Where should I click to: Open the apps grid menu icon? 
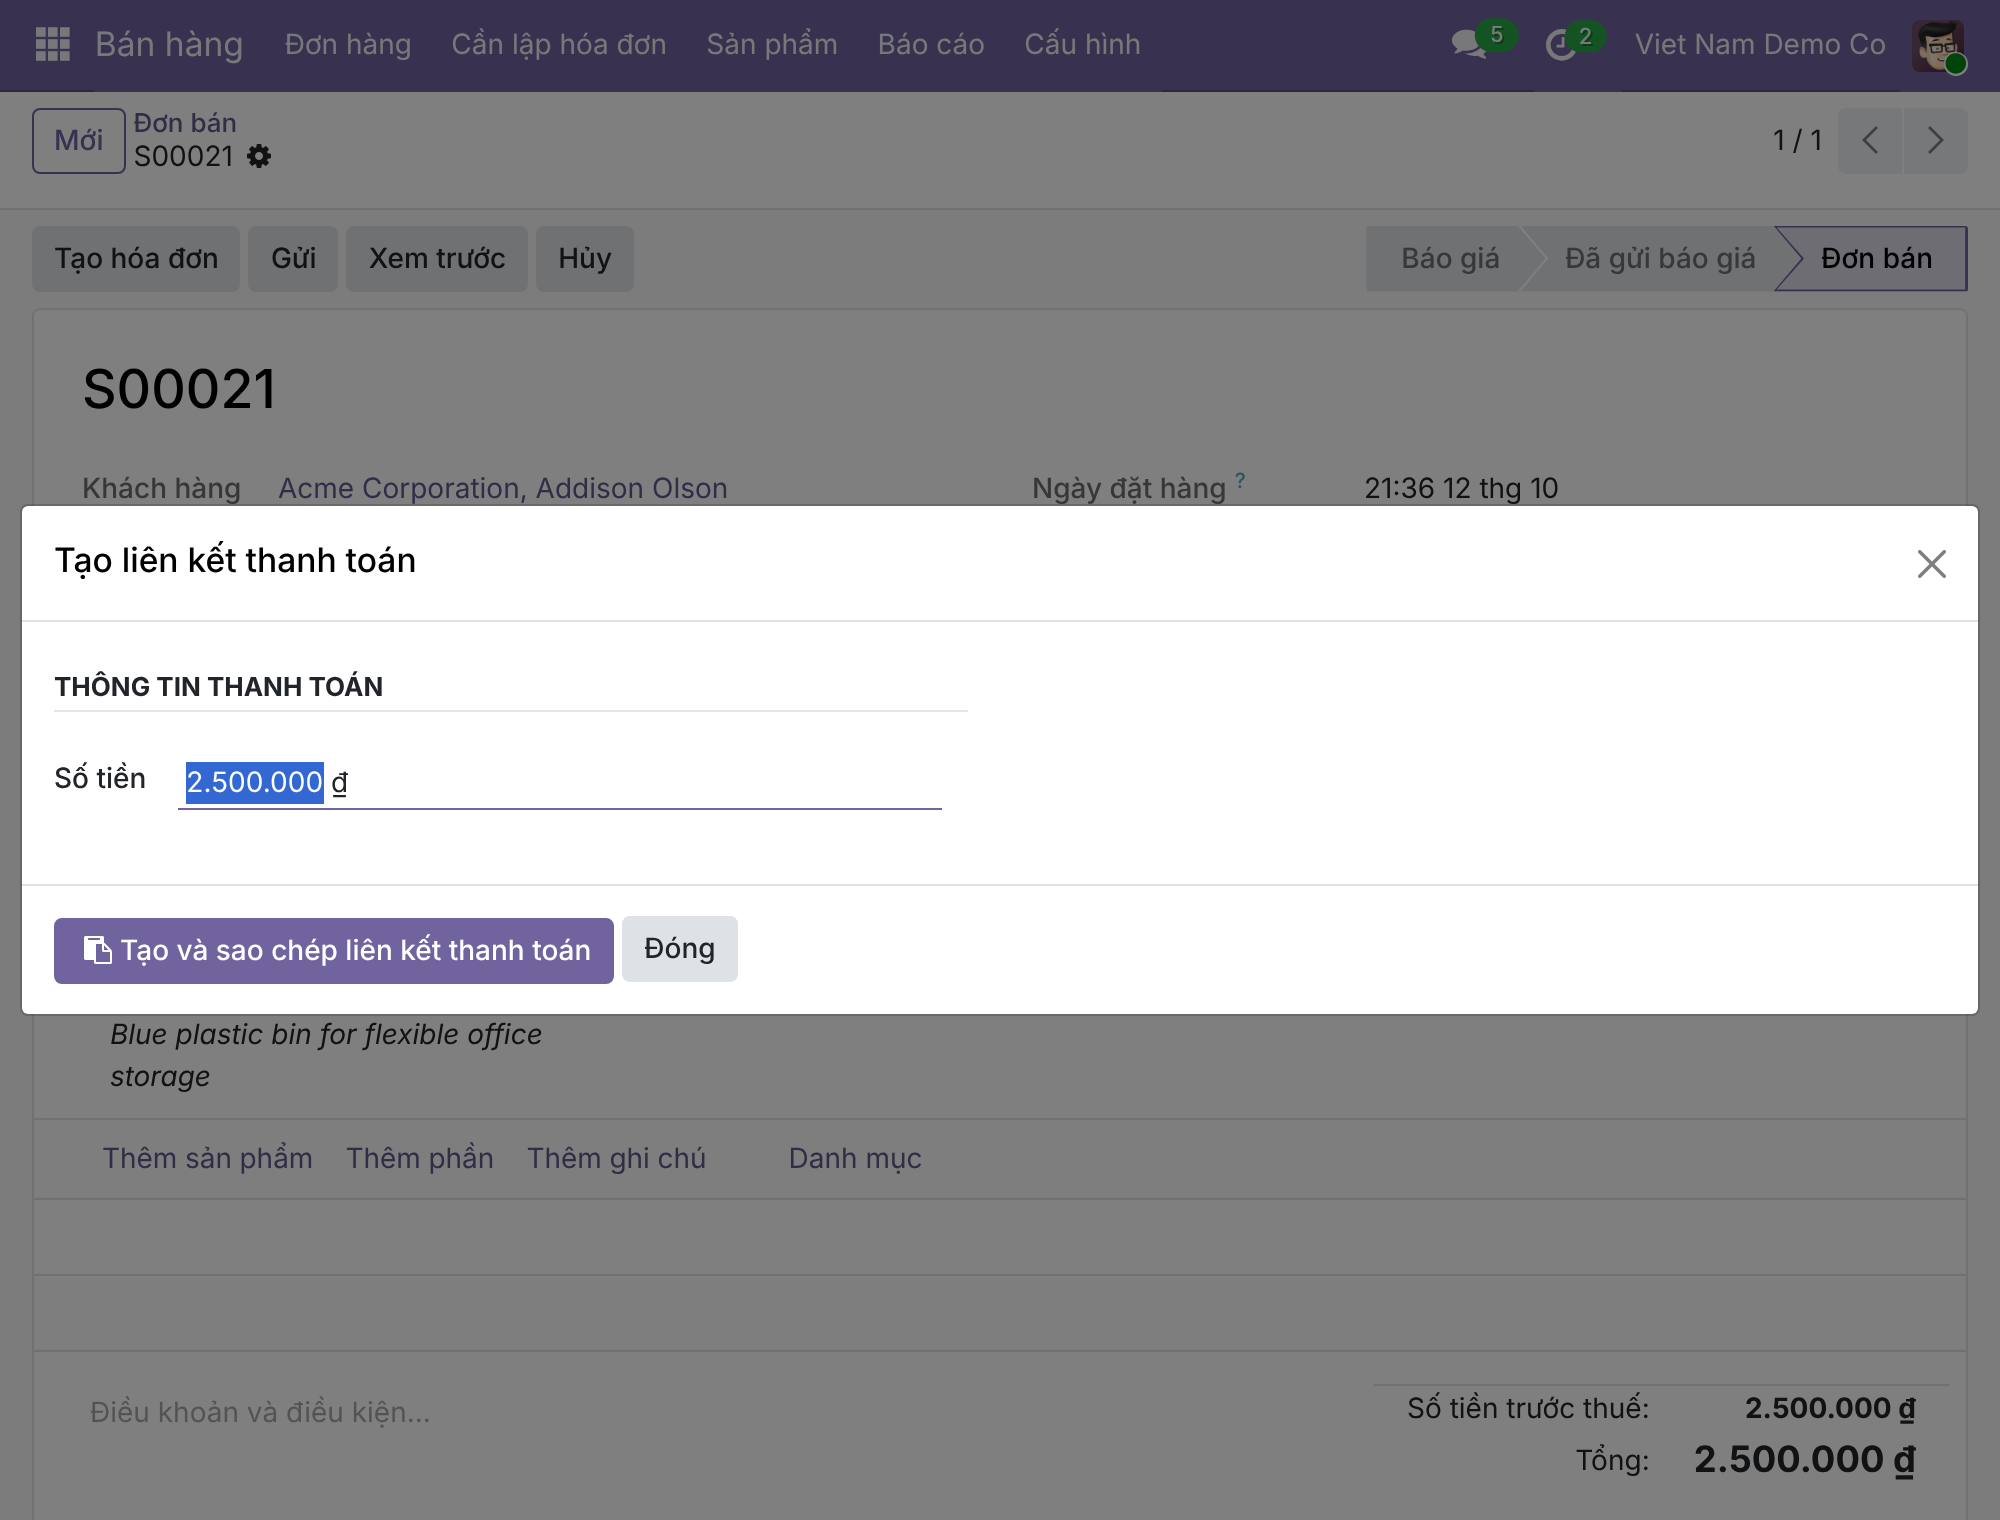52,44
